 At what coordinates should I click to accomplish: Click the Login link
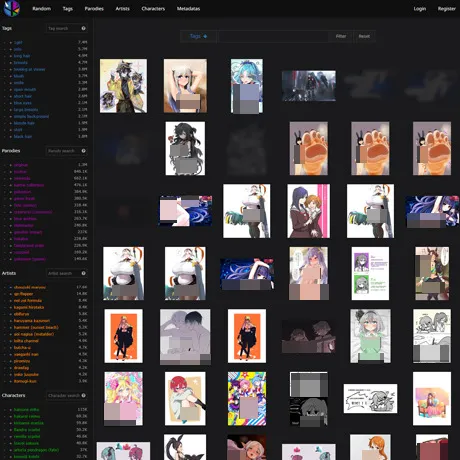[x=420, y=9]
